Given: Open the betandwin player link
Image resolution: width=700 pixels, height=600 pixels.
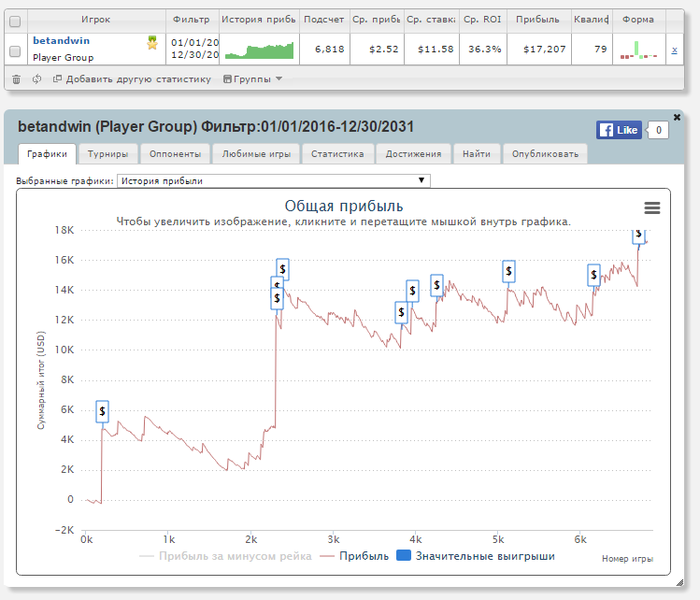Looking at the screenshot, I should pyautogui.click(x=61, y=41).
